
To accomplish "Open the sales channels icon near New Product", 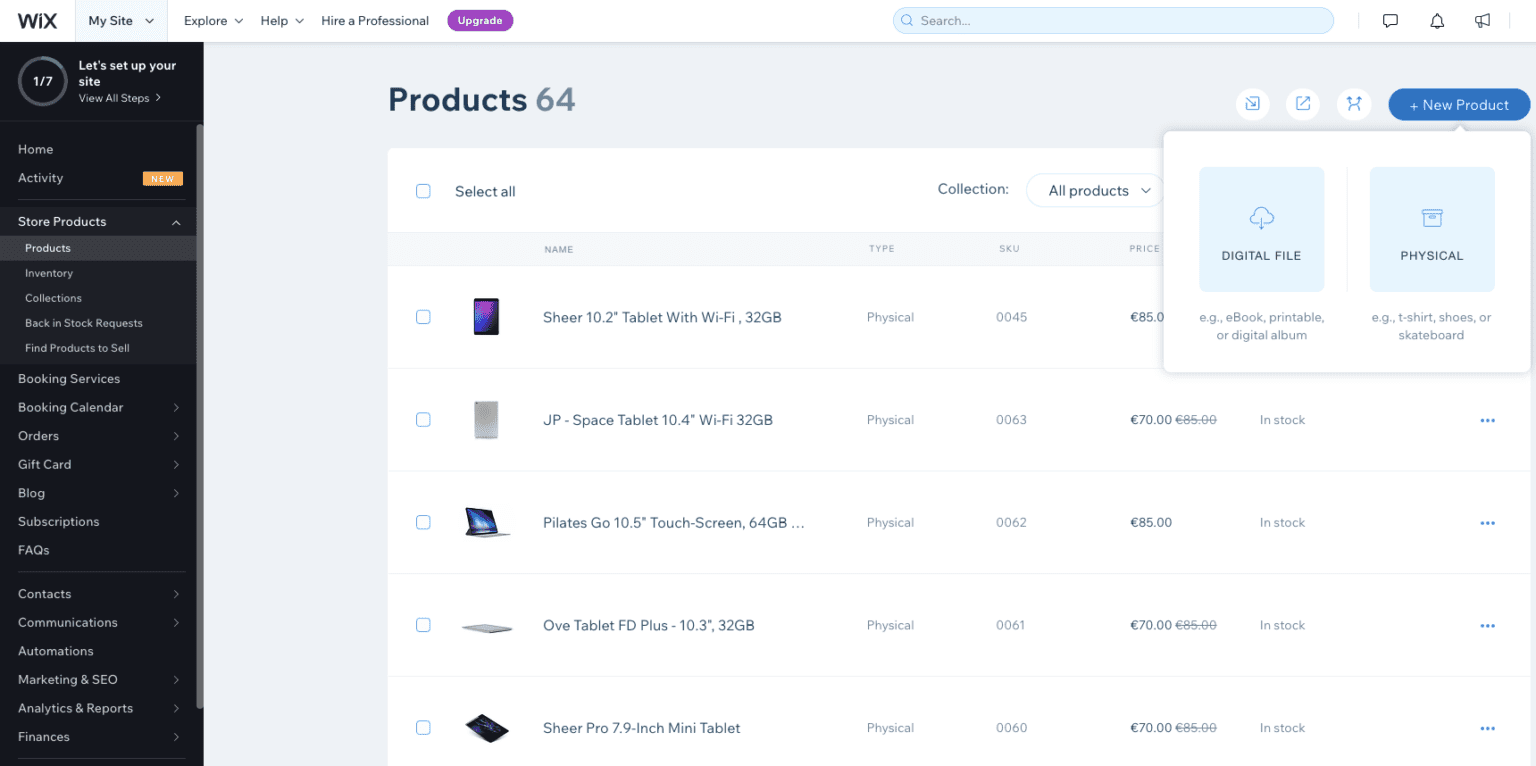I will pyautogui.click(x=1354, y=103).
